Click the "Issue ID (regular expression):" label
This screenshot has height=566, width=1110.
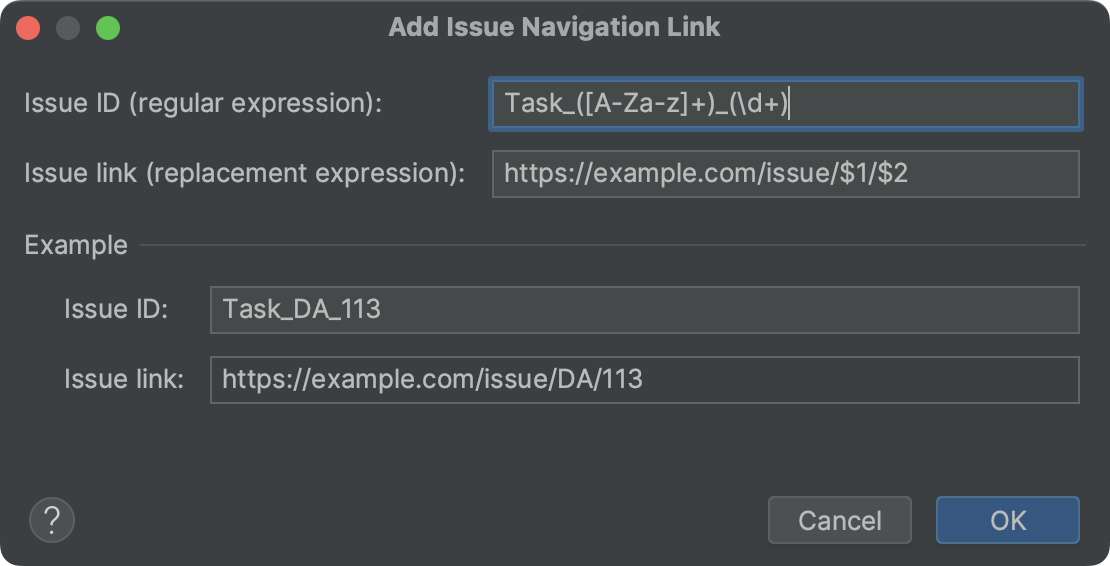[x=203, y=104]
